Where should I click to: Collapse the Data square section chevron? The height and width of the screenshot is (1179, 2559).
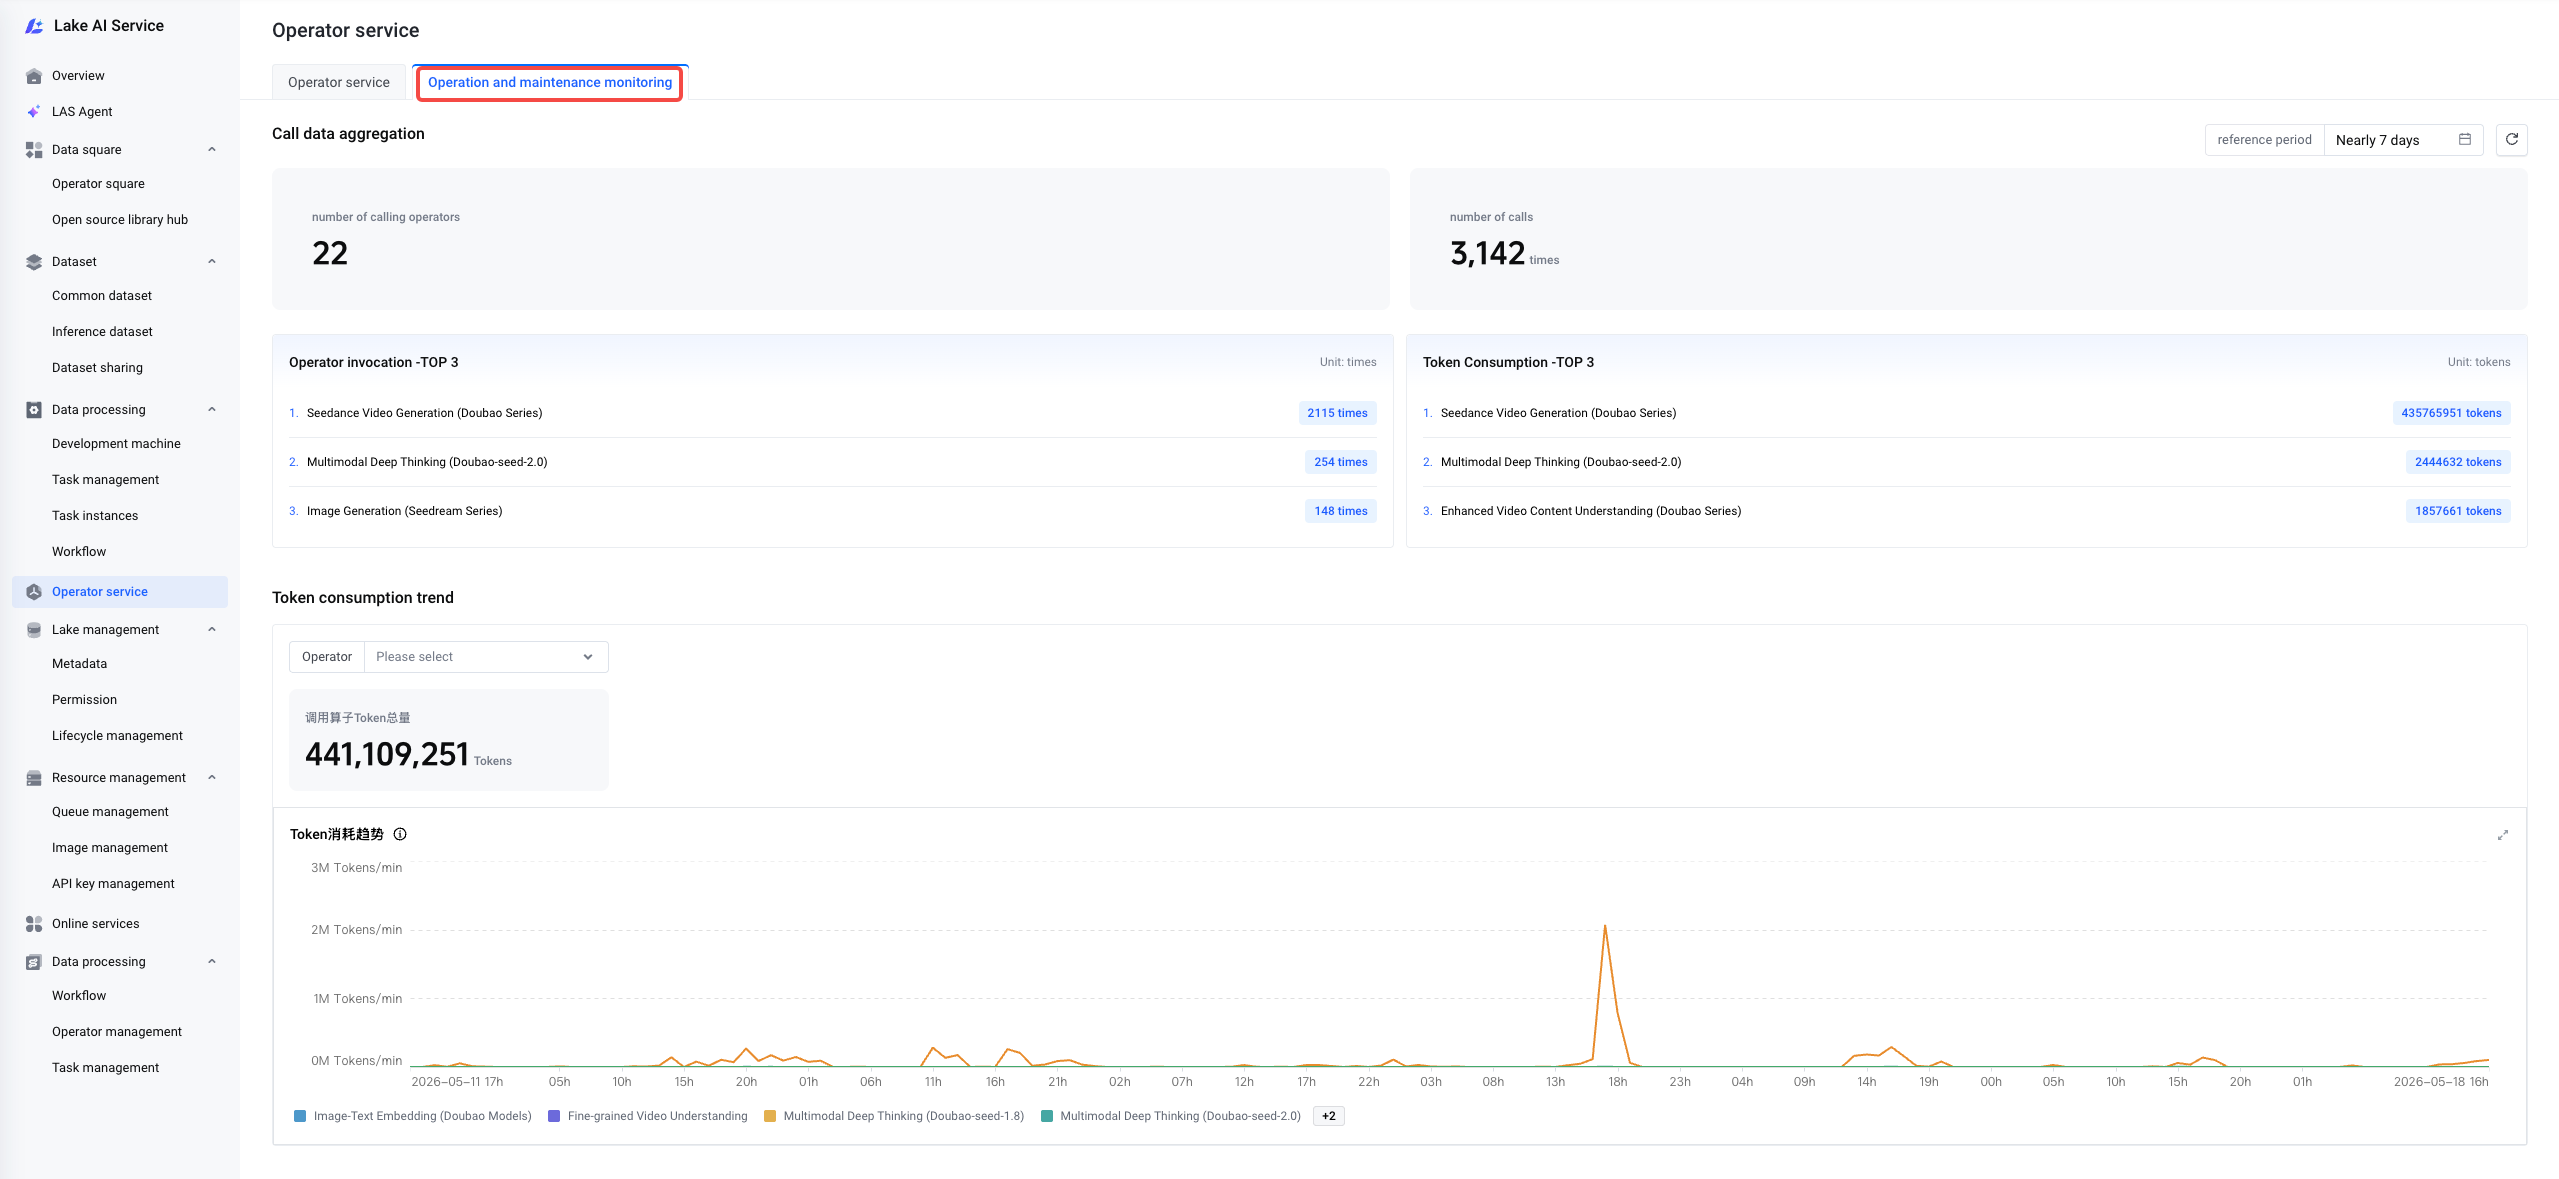pos(212,150)
